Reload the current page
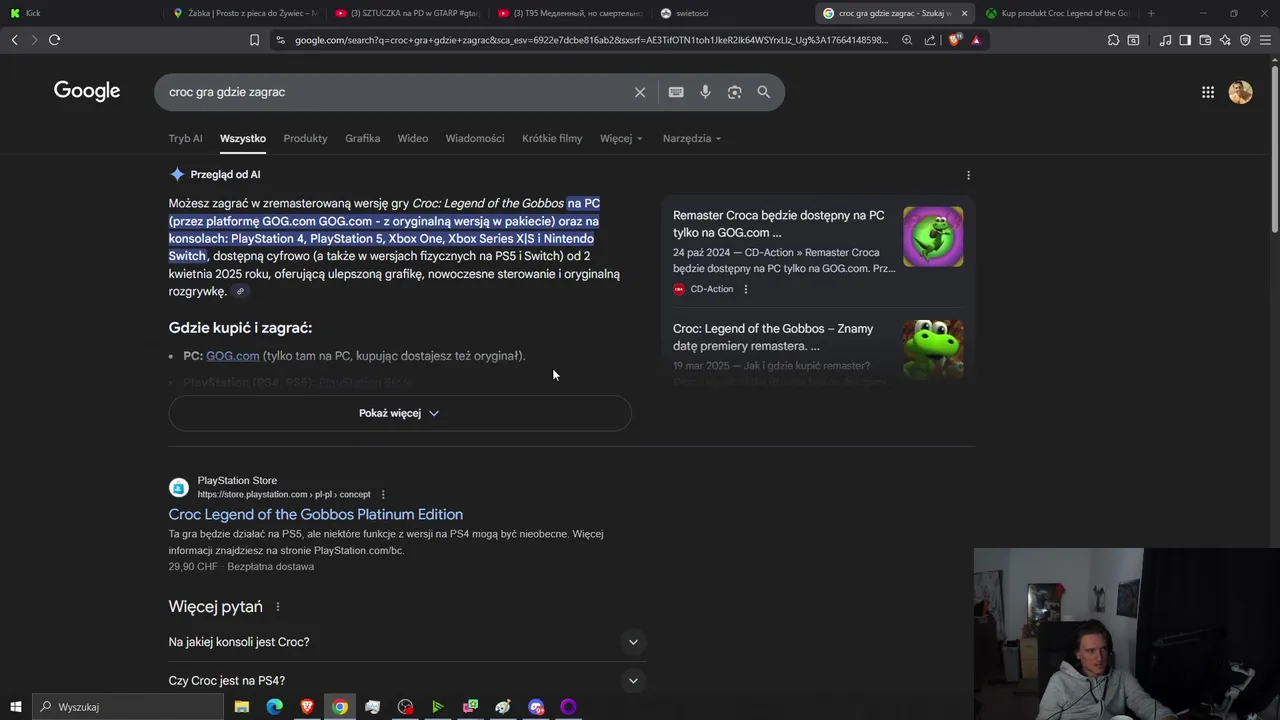The image size is (1280, 720). pyautogui.click(x=54, y=40)
